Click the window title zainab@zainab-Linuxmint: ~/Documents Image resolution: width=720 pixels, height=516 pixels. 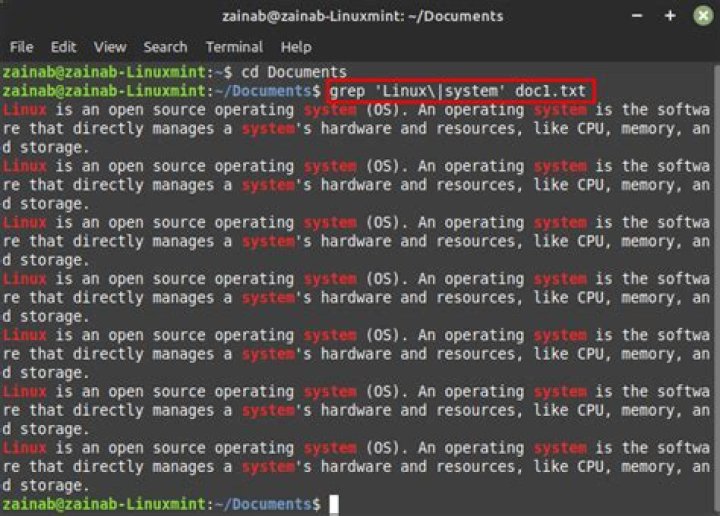click(x=363, y=17)
